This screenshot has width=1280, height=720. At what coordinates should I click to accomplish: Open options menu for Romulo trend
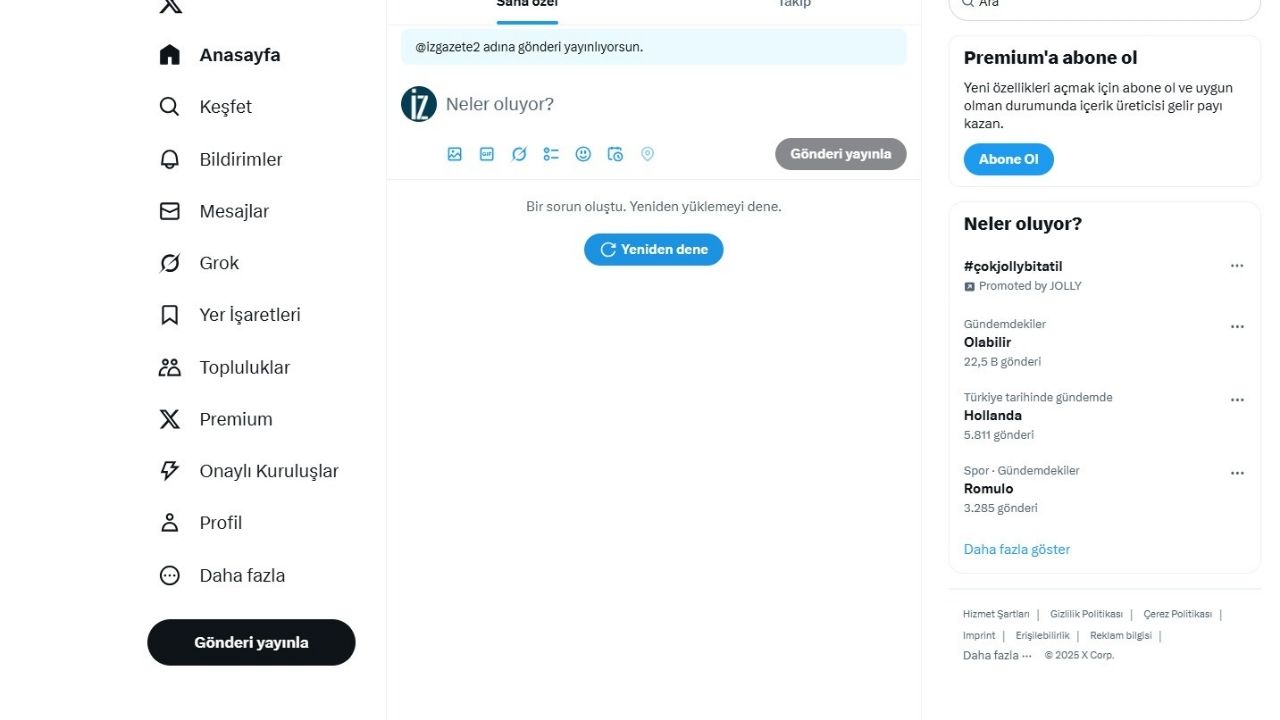pyautogui.click(x=1237, y=473)
